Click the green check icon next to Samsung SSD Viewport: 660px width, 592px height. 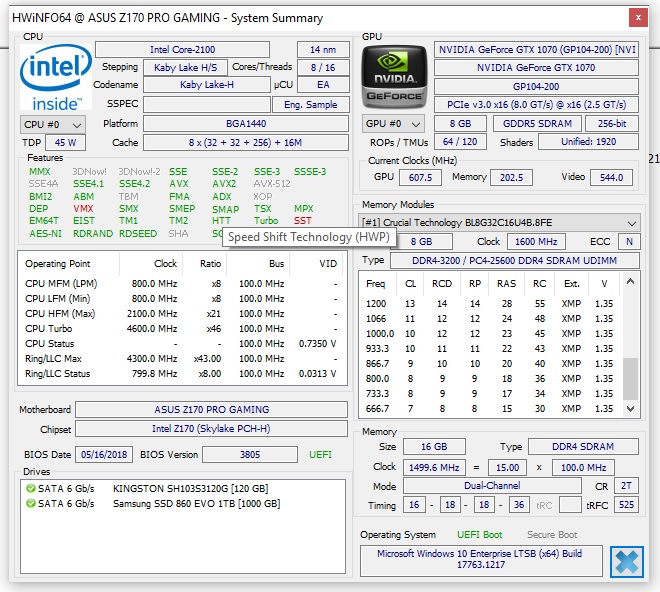tap(30, 504)
